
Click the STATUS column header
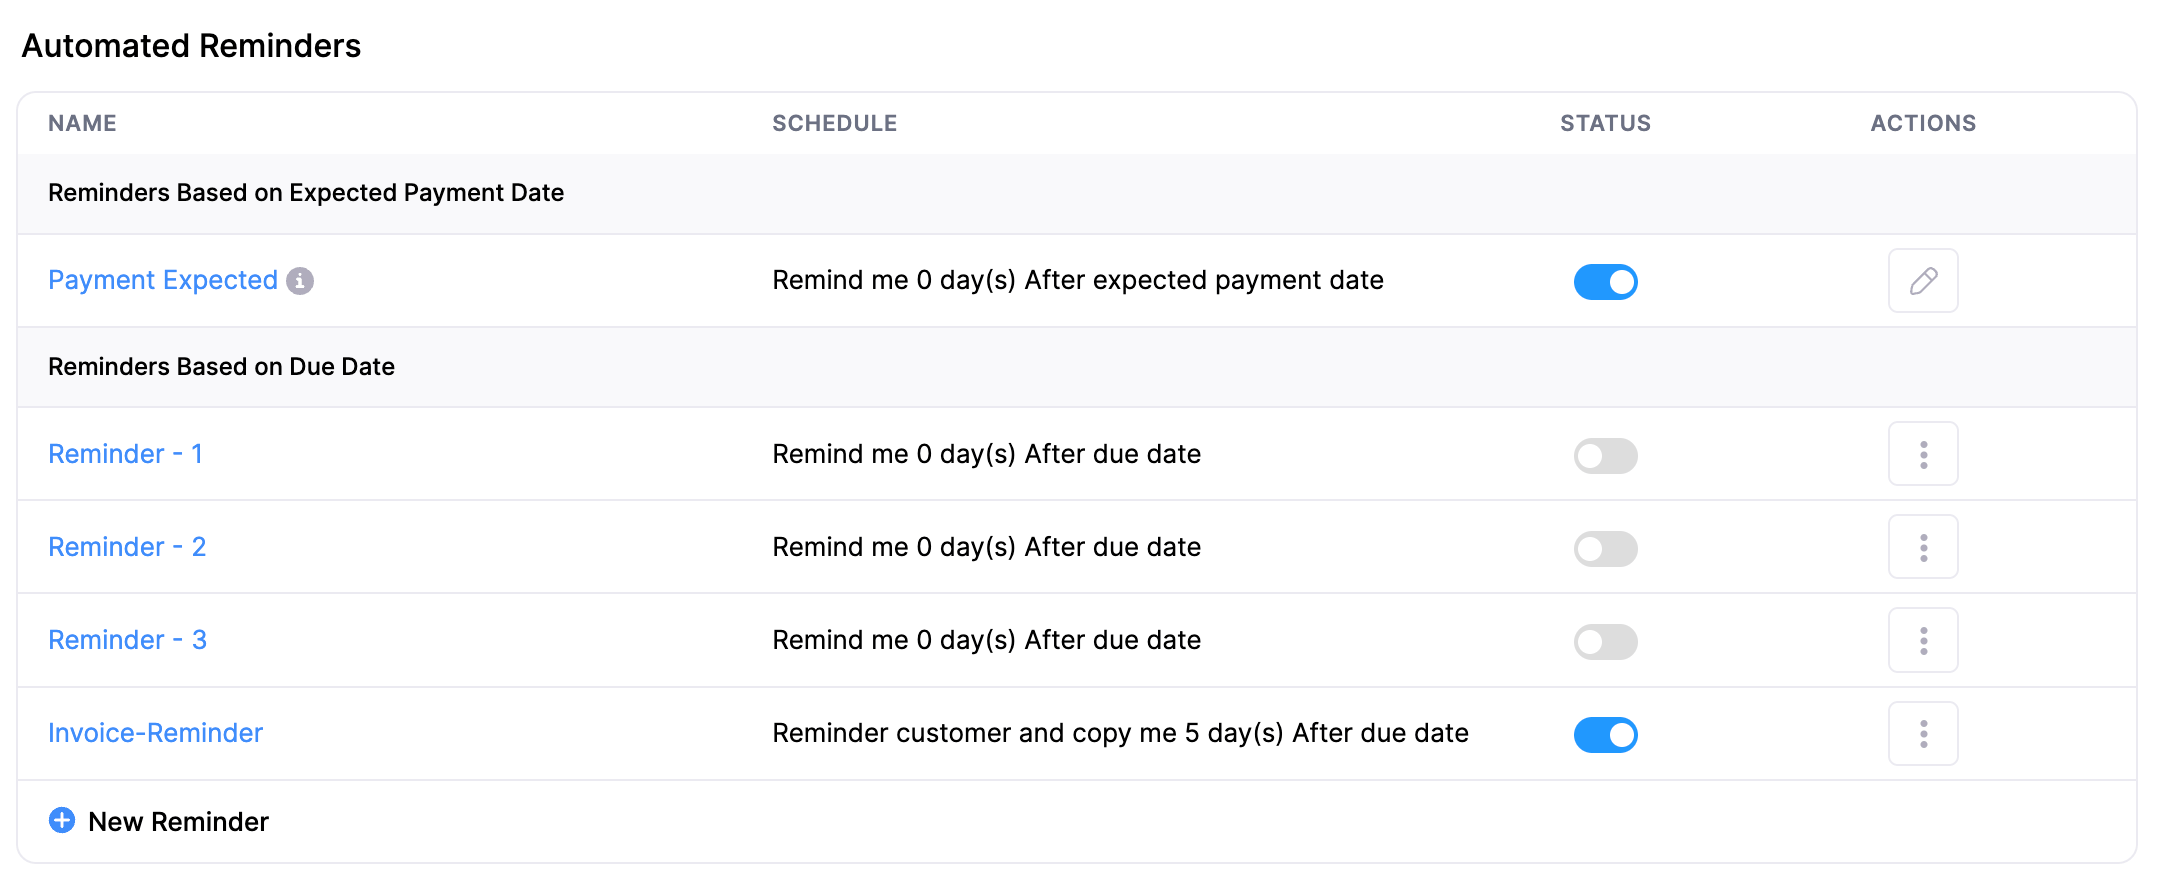click(x=1605, y=122)
